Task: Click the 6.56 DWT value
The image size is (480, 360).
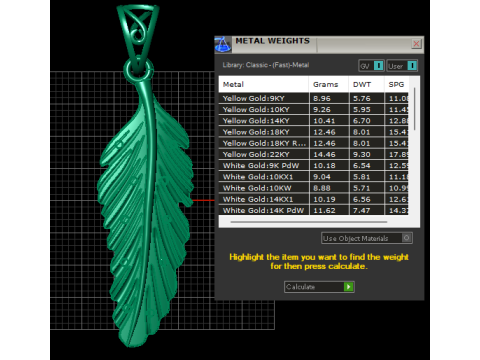Action: (x=362, y=199)
